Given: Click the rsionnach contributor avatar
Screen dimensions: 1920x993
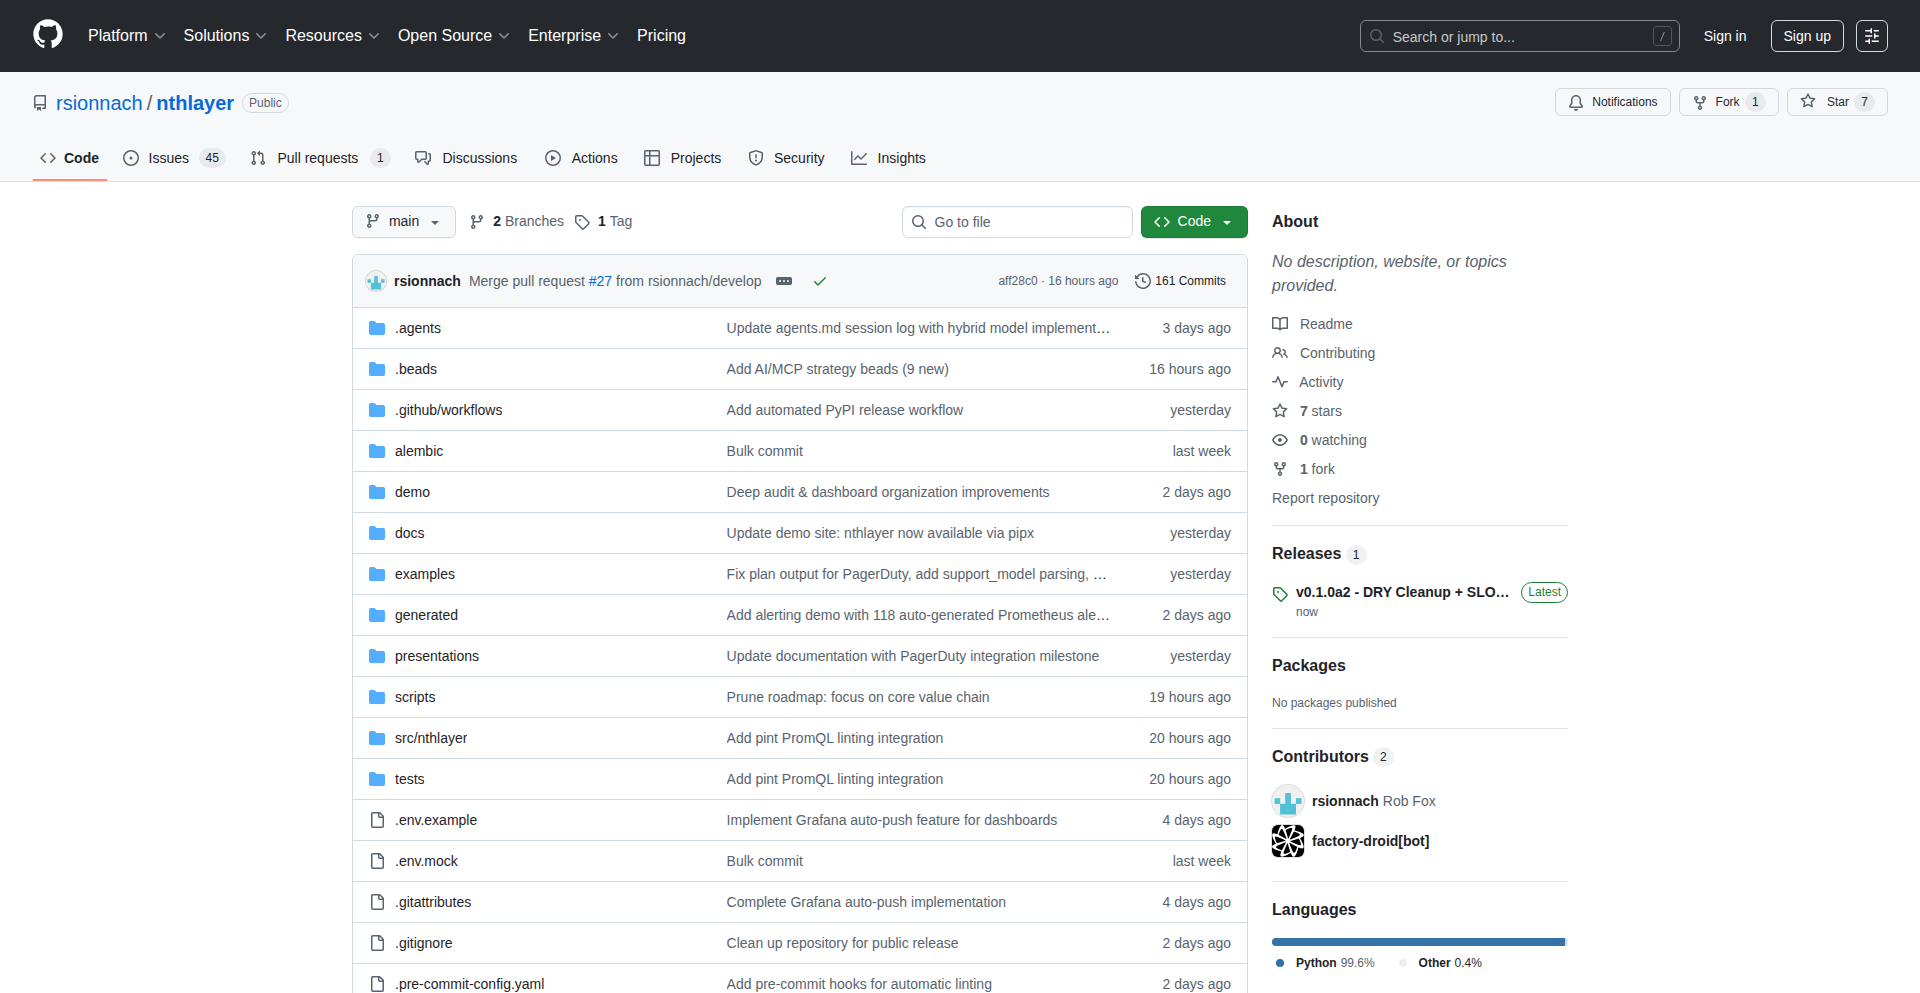Looking at the screenshot, I should point(1288,801).
